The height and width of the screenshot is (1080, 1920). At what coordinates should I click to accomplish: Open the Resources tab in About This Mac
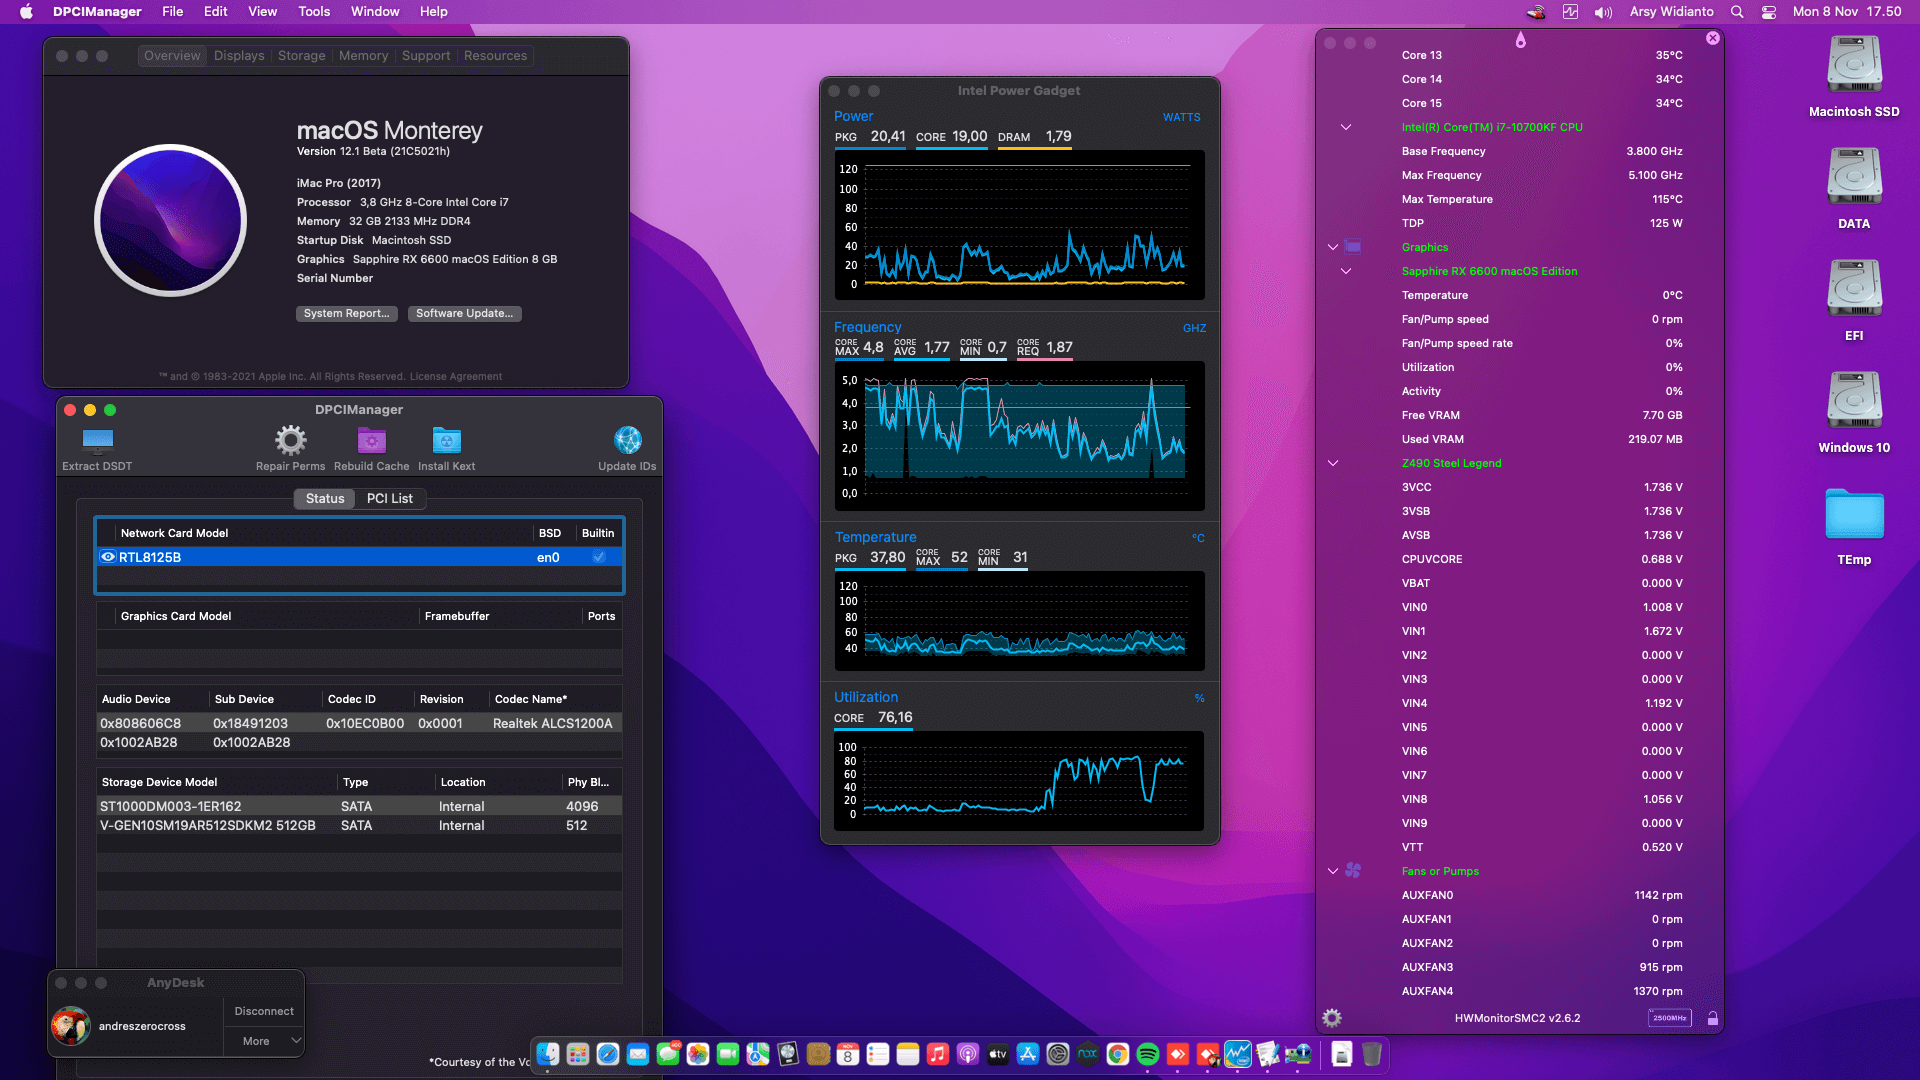pyautogui.click(x=495, y=56)
